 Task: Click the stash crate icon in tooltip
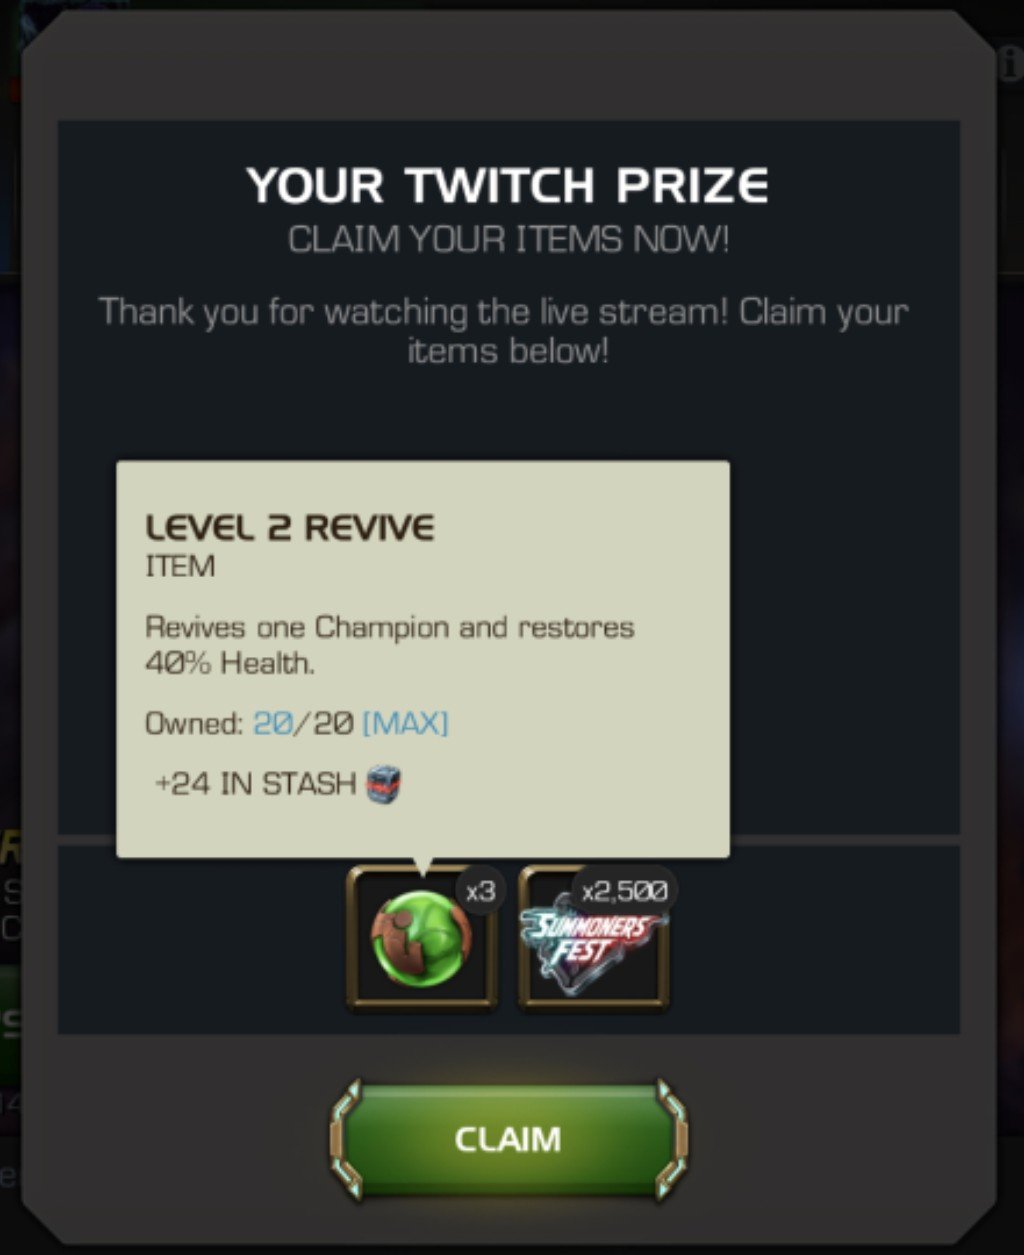click(383, 784)
